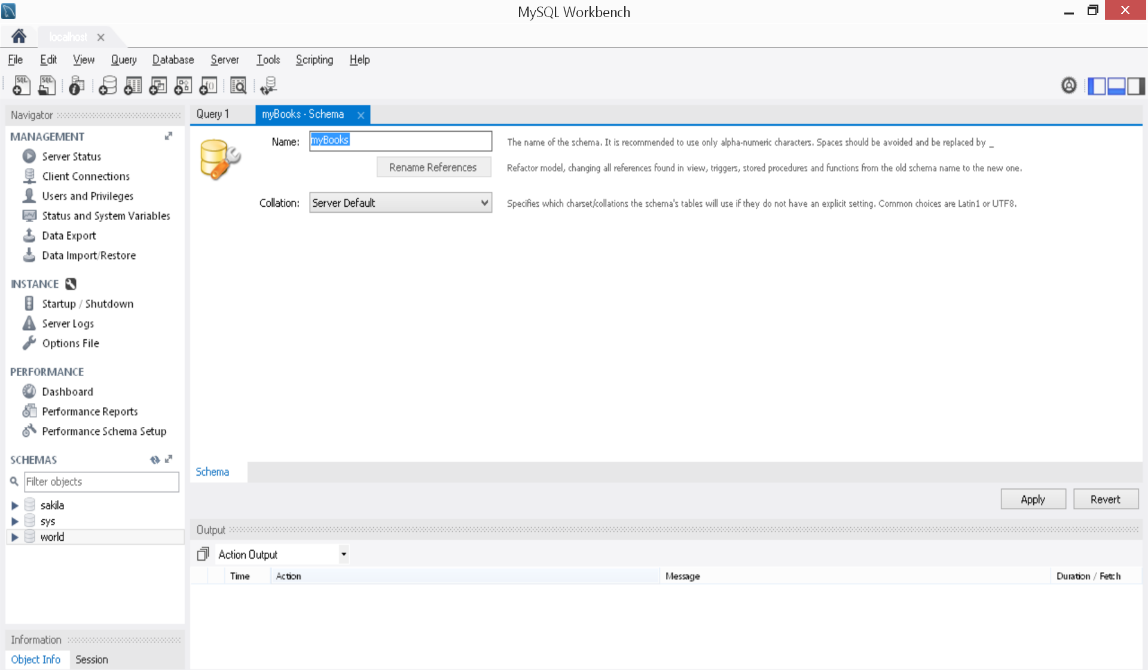Open Server Status icon in Navigator
This screenshot has height=670, width=1148.
(29, 156)
